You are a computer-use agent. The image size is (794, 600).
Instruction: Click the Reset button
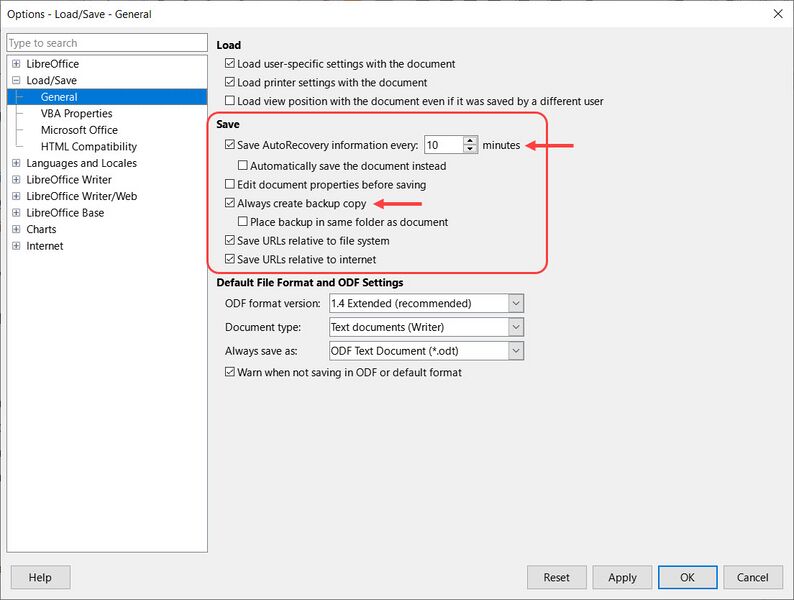pos(557,577)
